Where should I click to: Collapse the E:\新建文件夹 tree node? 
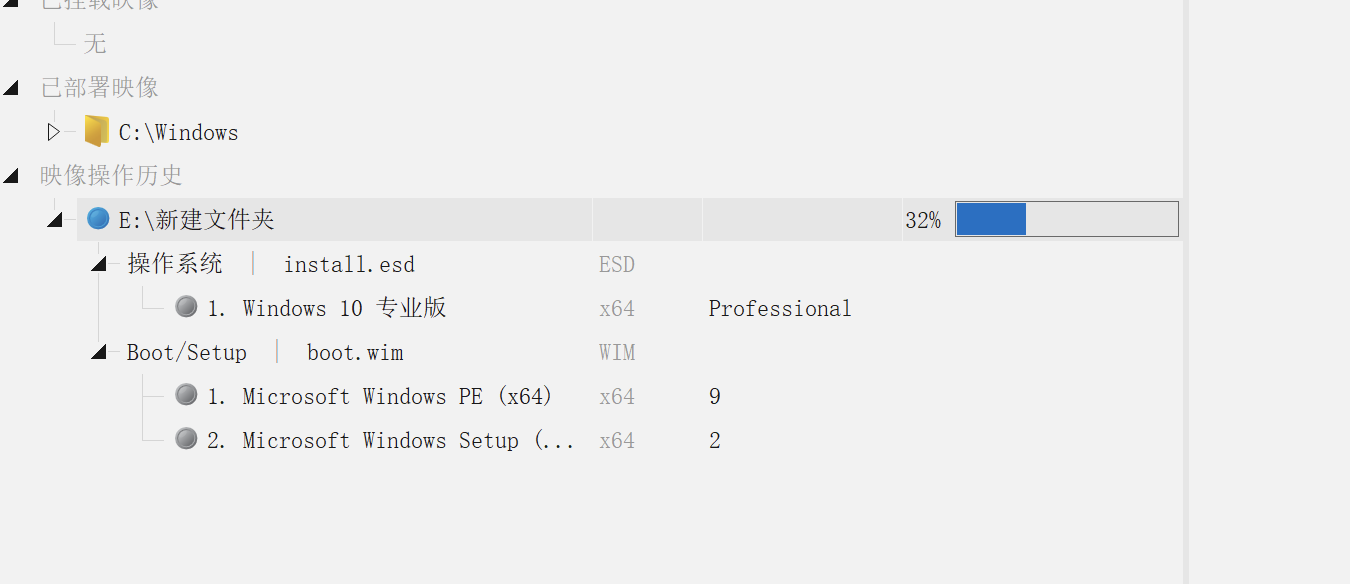(x=55, y=220)
